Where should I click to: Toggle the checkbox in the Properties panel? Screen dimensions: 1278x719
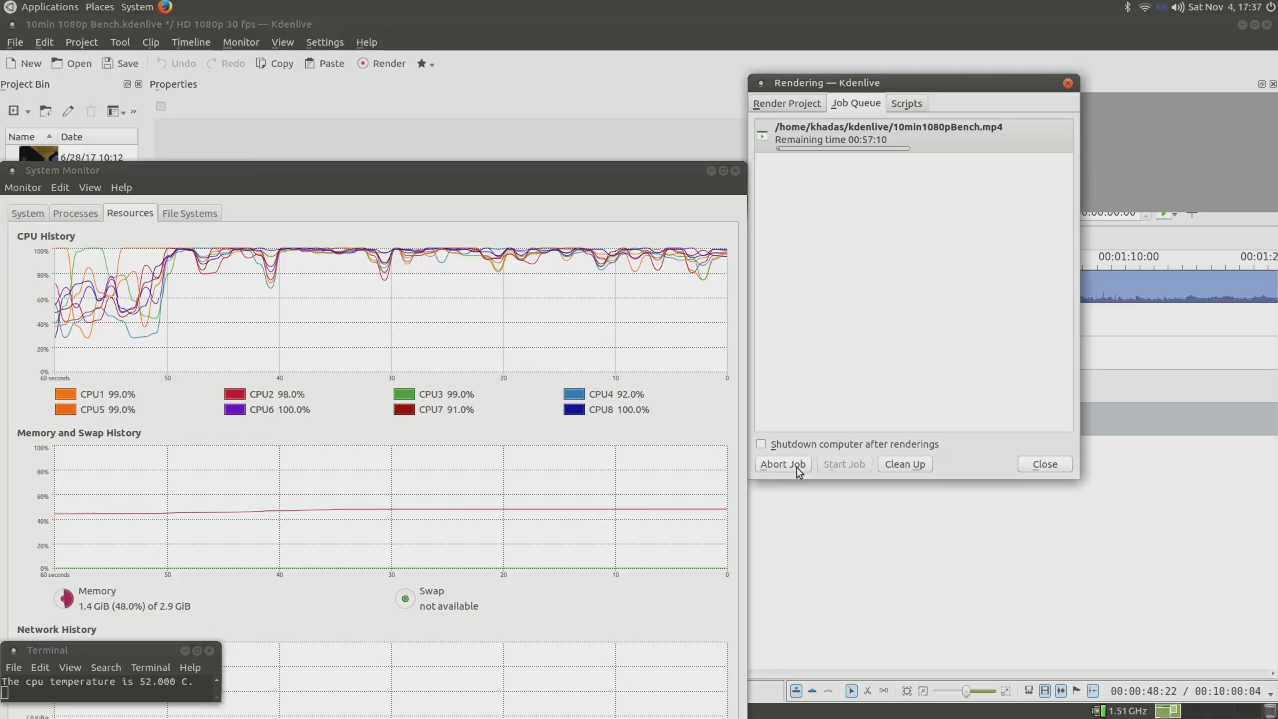tap(160, 106)
